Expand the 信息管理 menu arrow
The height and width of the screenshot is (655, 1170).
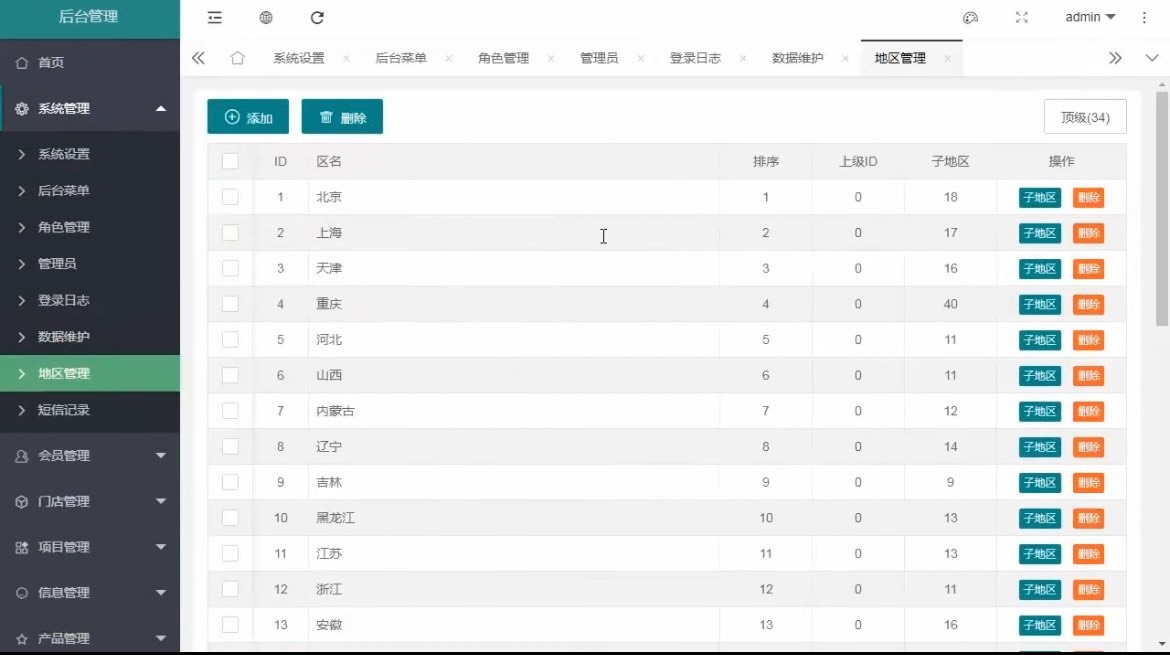click(160, 593)
